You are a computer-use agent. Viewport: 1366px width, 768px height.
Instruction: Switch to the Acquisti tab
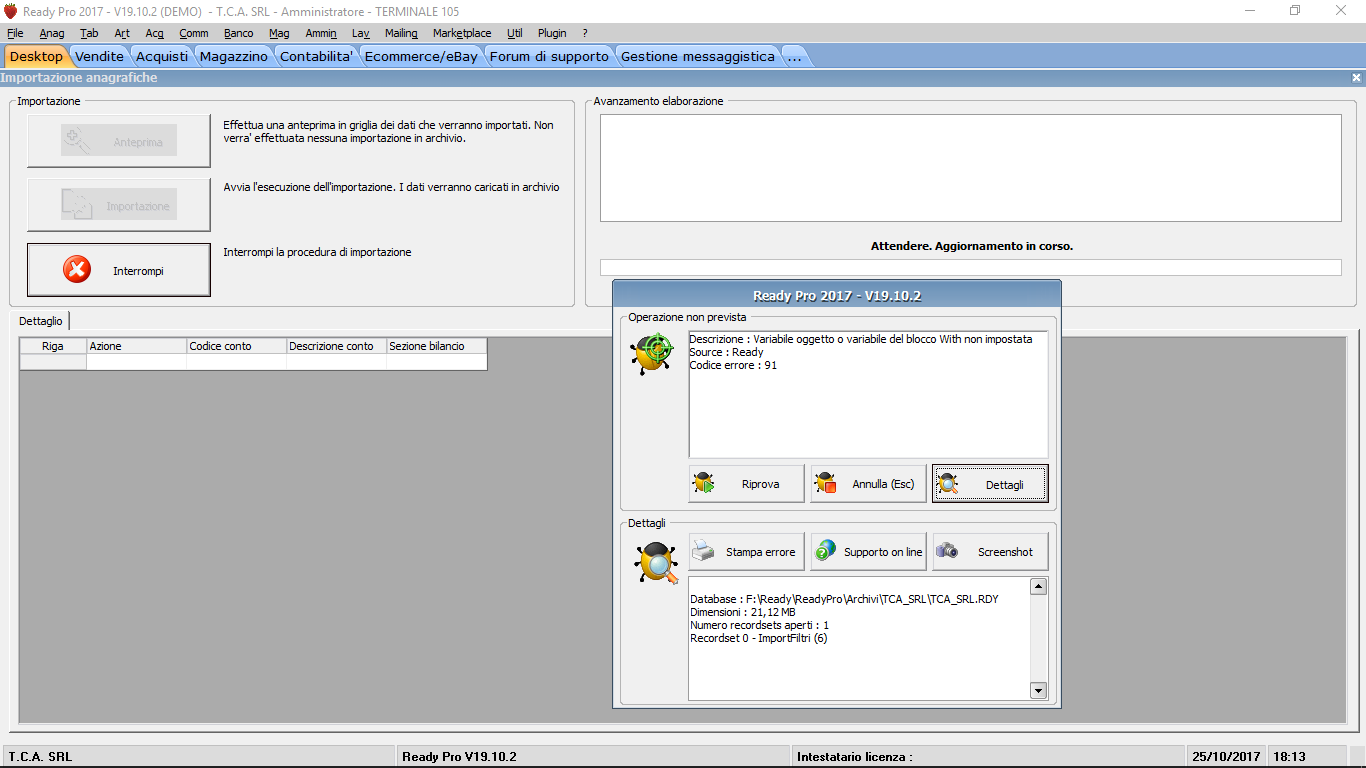162,56
